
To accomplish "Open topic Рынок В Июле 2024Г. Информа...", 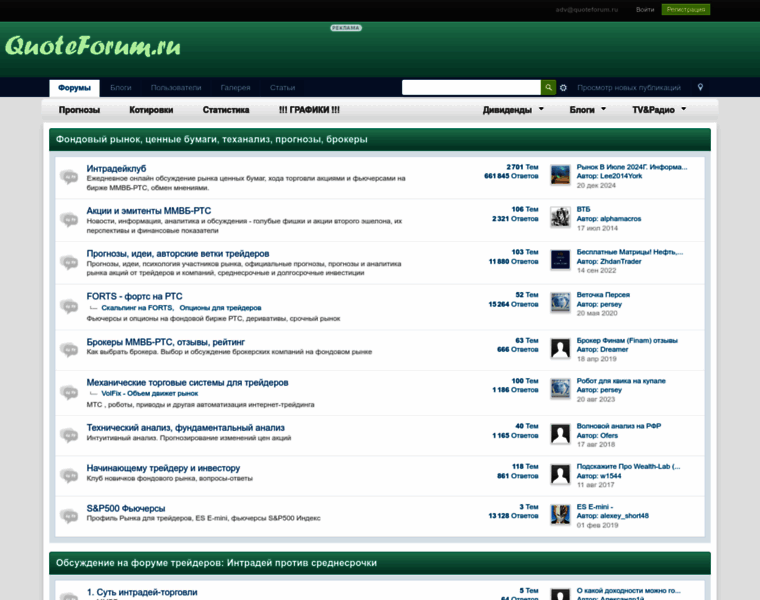I will pos(632,167).
